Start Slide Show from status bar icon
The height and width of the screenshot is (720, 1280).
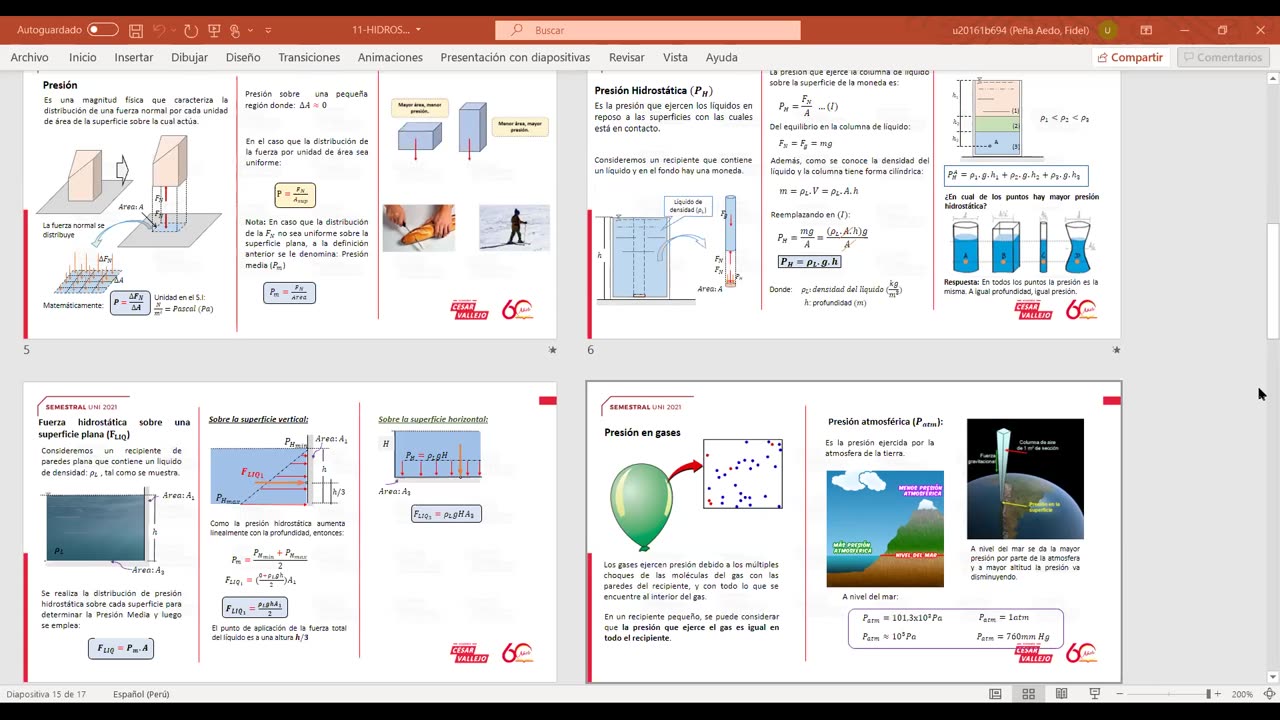point(1095,694)
